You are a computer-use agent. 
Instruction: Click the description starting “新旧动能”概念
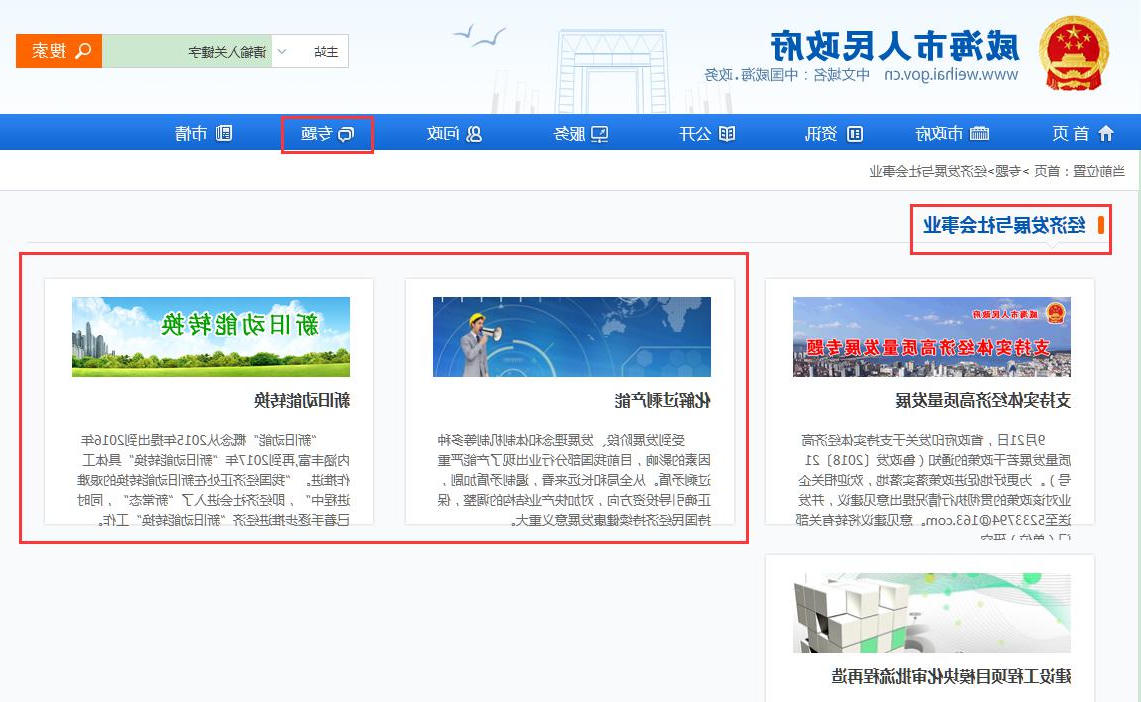[213, 480]
